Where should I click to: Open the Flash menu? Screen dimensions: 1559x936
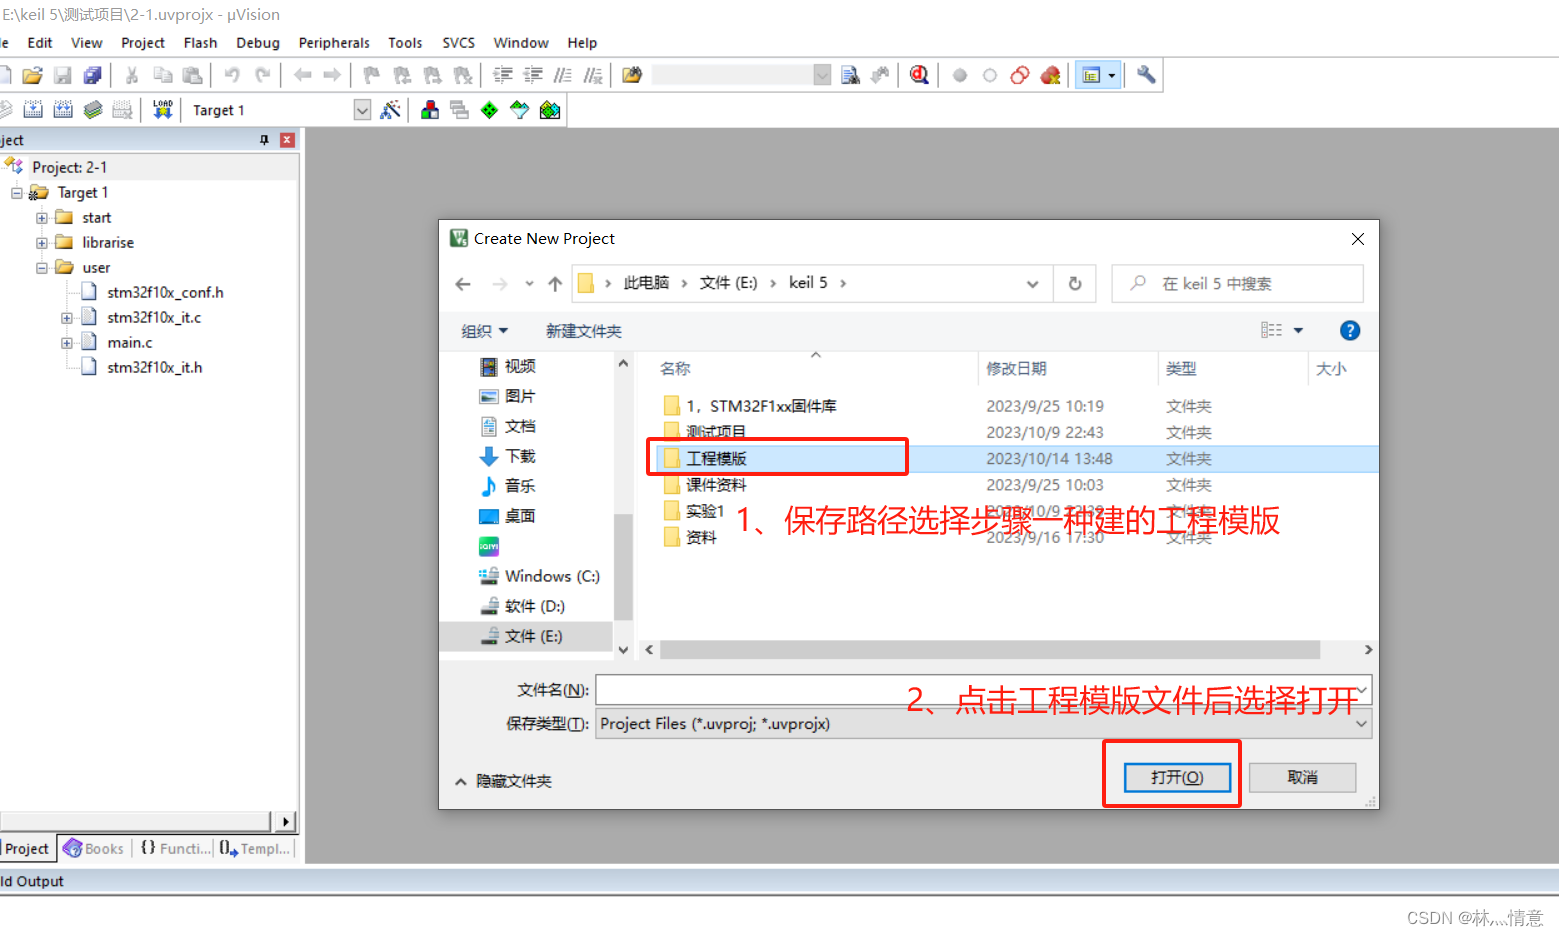click(x=200, y=43)
